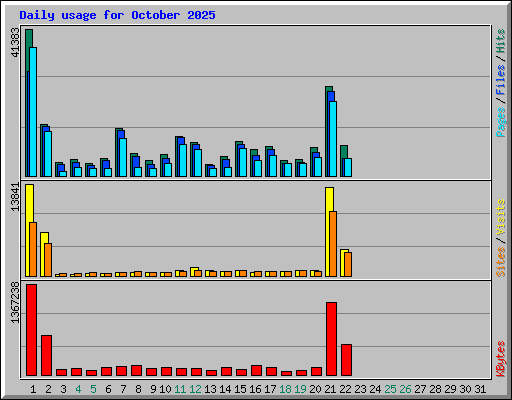
Task: Click day label 28 on the x-axis
Action: pyautogui.click(x=435, y=389)
